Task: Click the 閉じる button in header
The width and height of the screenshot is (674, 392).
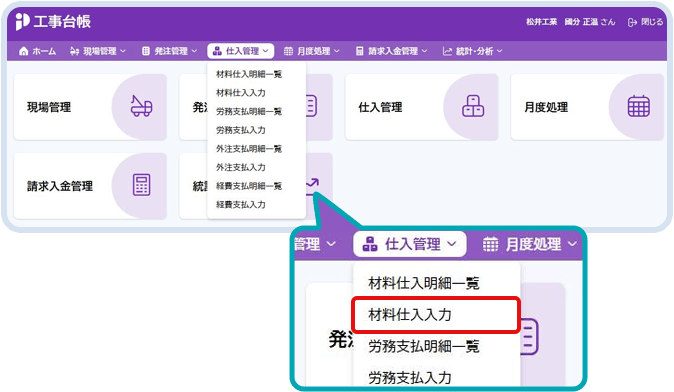Action: pos(646,22)
